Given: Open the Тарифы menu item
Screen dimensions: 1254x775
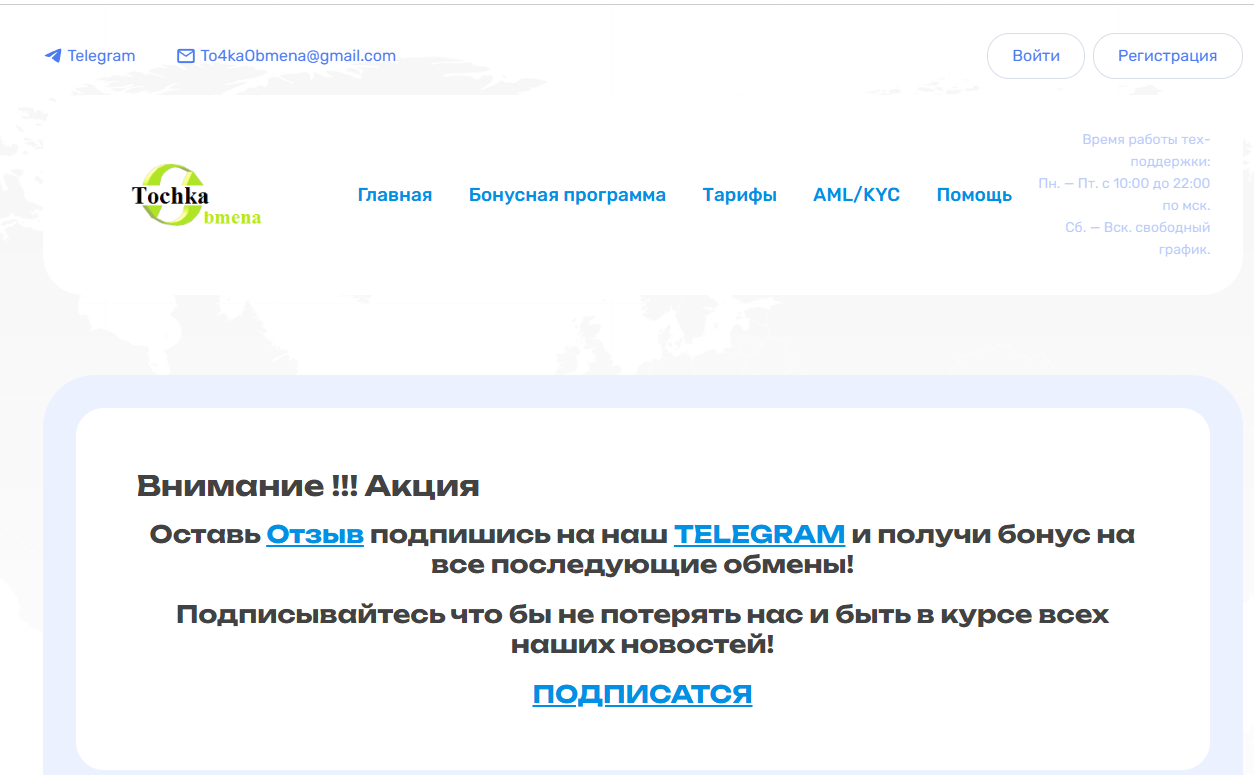Looking at the screenshot, I should (x=740, y=195).
